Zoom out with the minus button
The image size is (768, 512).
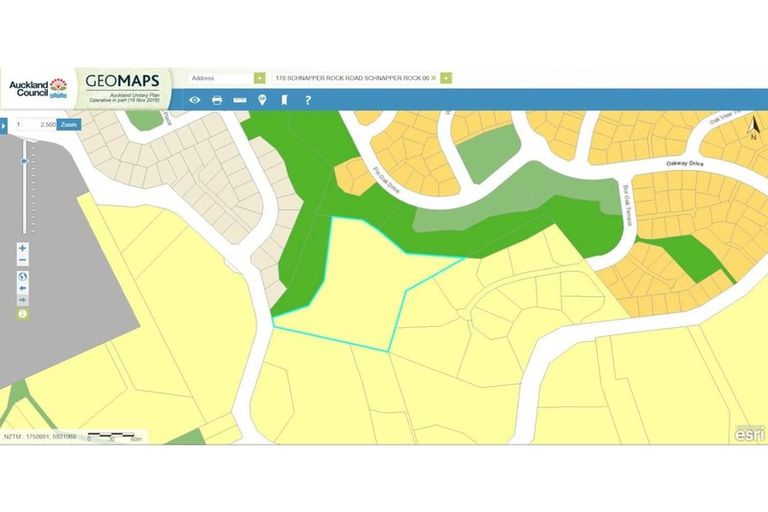click(23, 261)
